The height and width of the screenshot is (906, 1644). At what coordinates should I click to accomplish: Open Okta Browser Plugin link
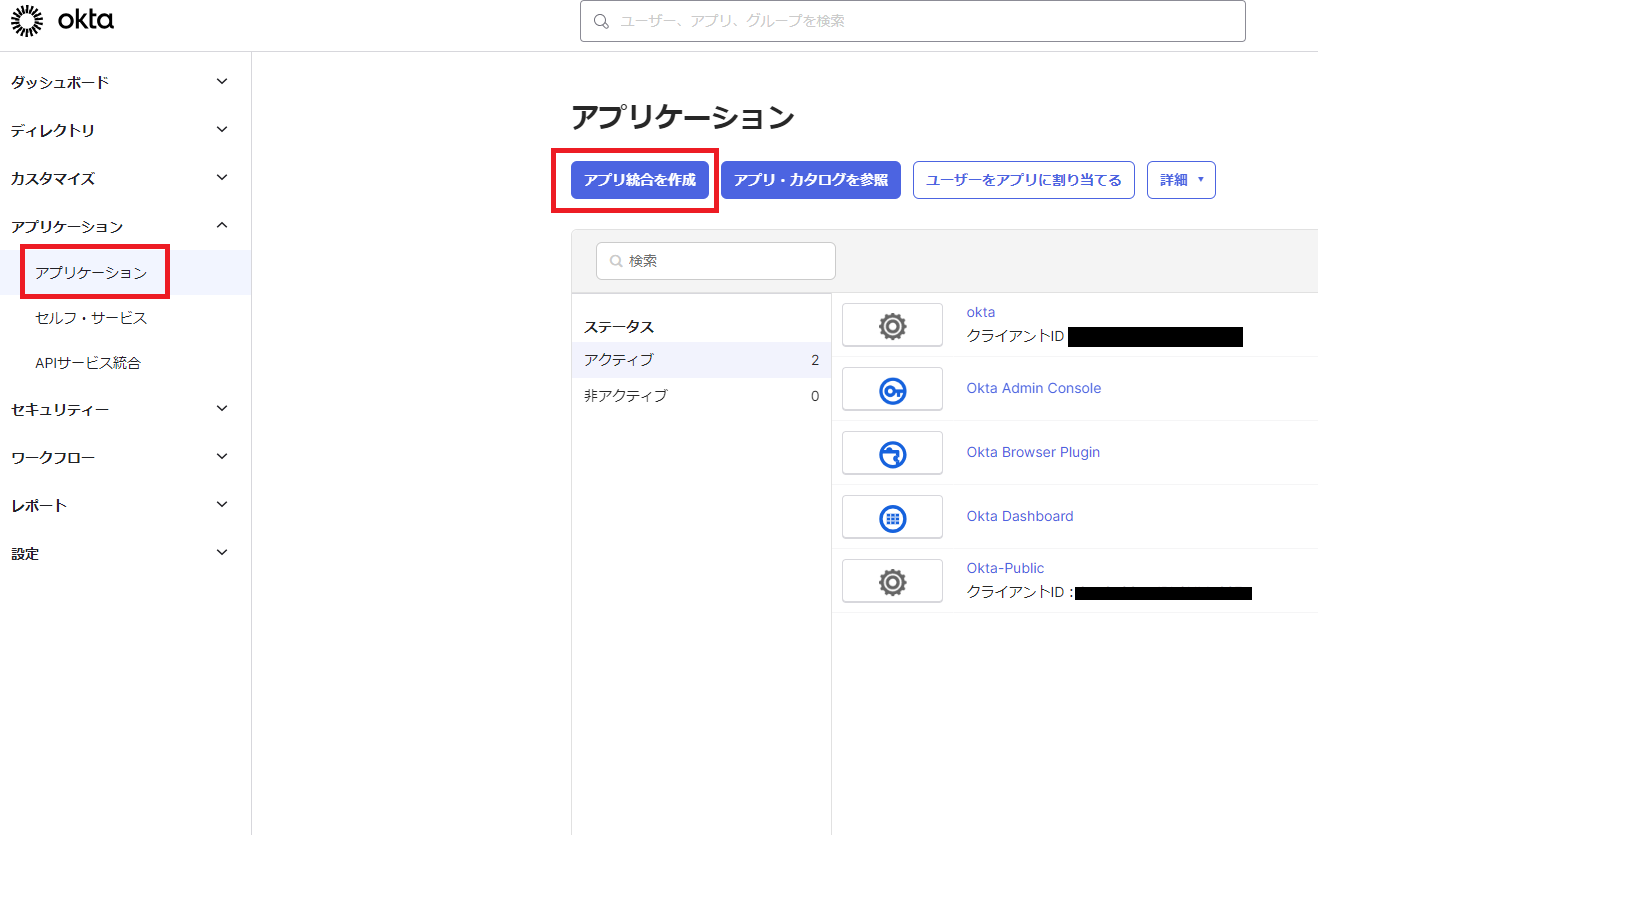pos(1033,452)
